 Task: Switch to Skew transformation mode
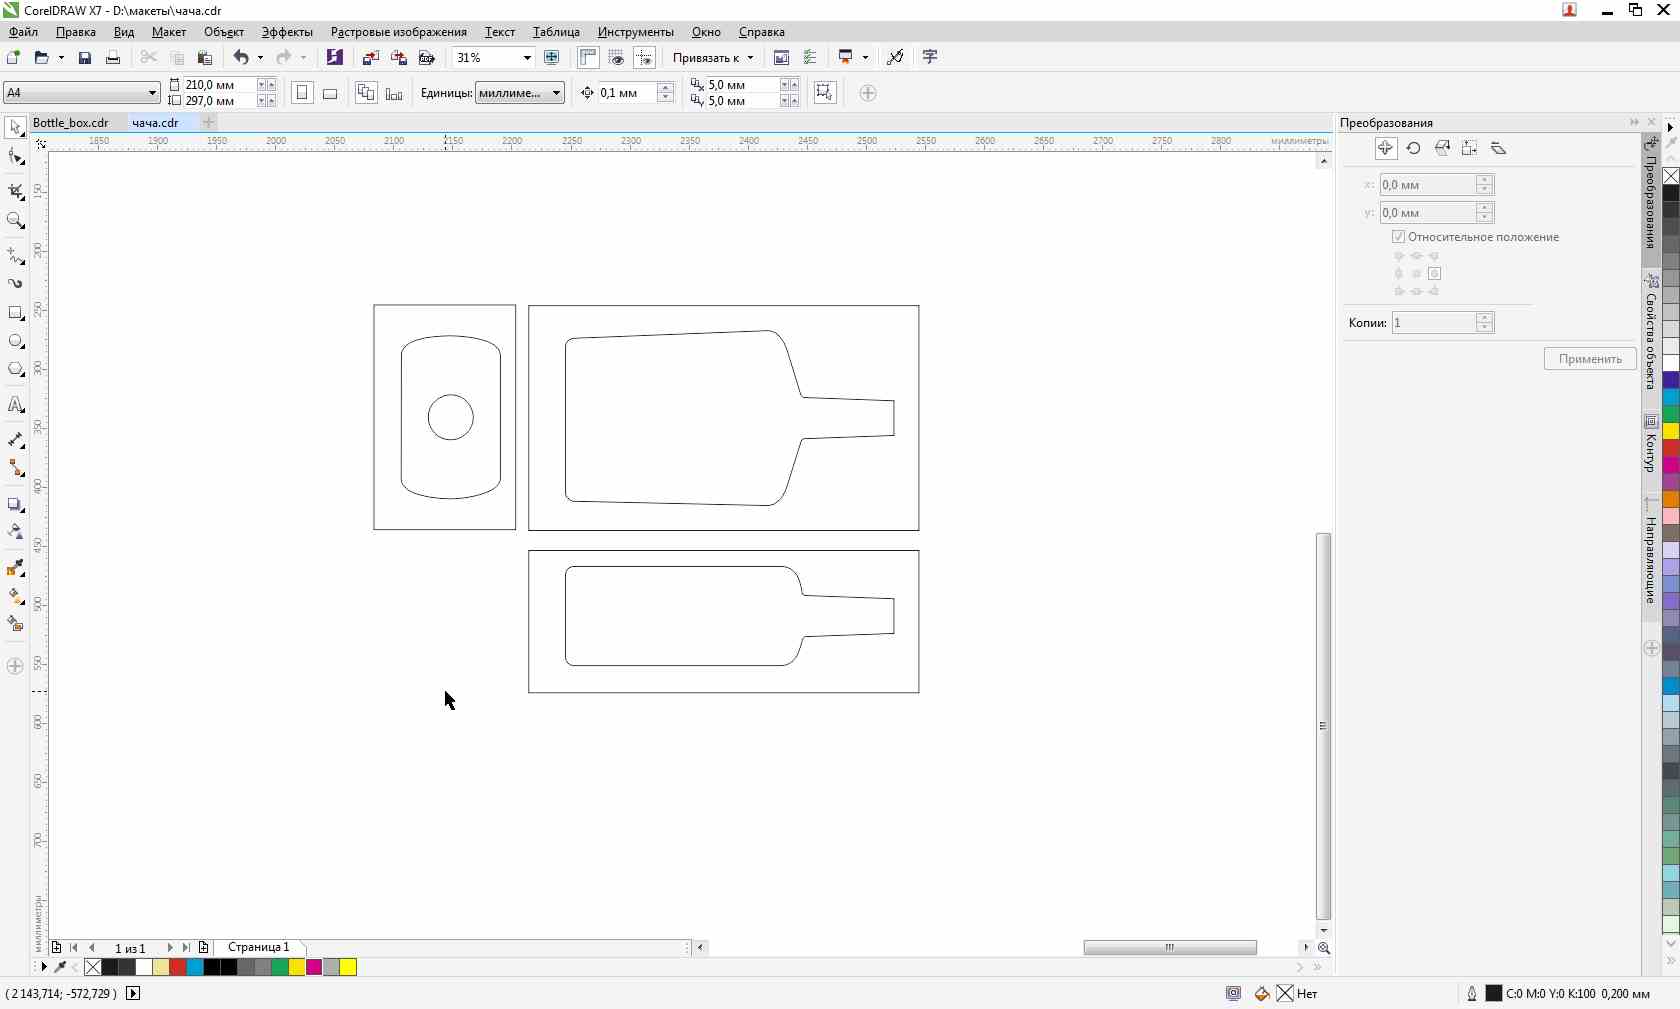click(1498, 148)
